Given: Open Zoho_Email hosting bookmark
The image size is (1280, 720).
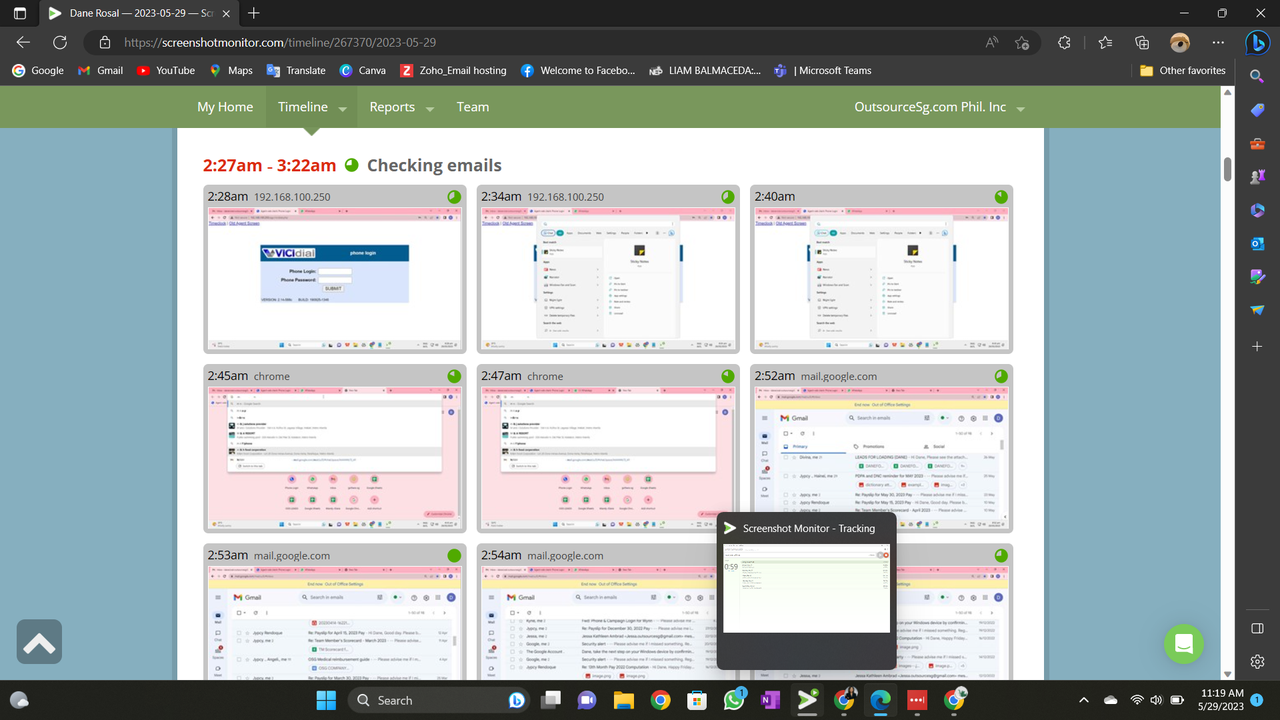Looking at the screenshot, I should pos(453,71).
